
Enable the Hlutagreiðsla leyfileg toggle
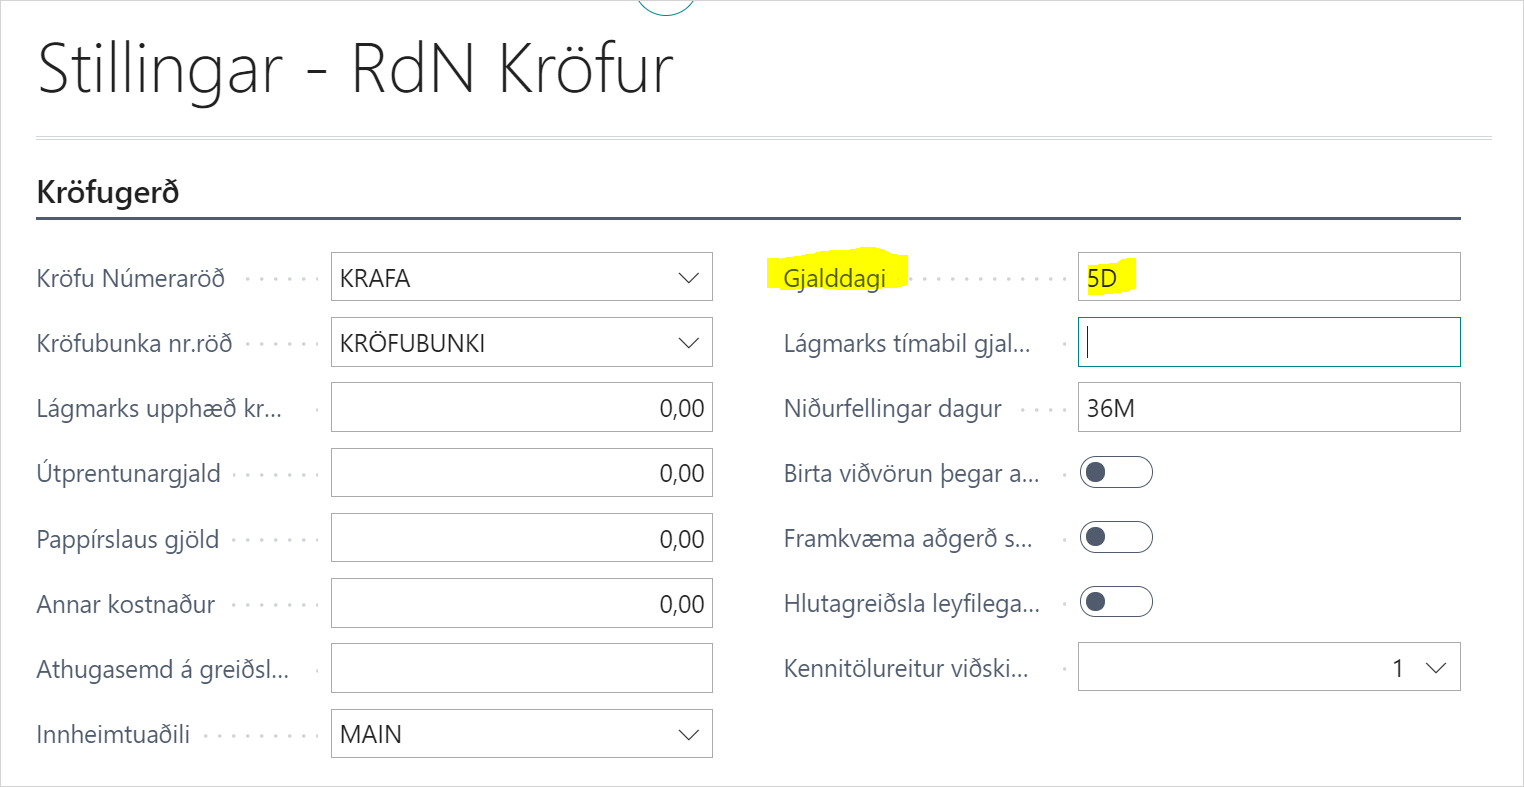(x=1116, y=602)
